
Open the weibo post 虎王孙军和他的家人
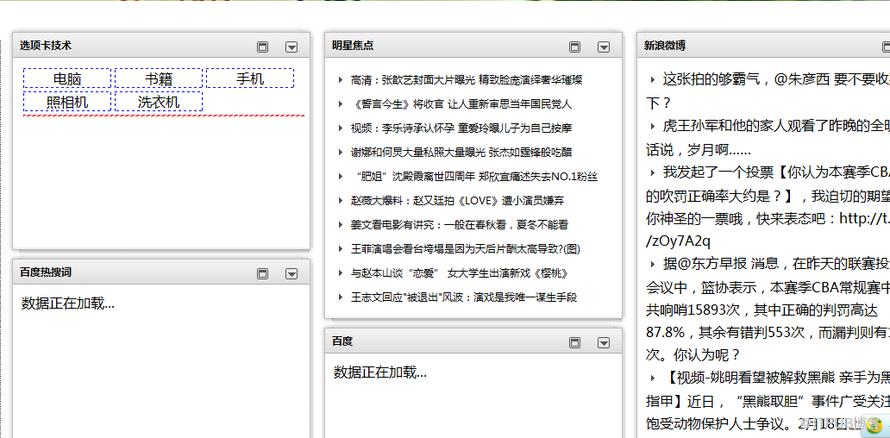point(767,138)
